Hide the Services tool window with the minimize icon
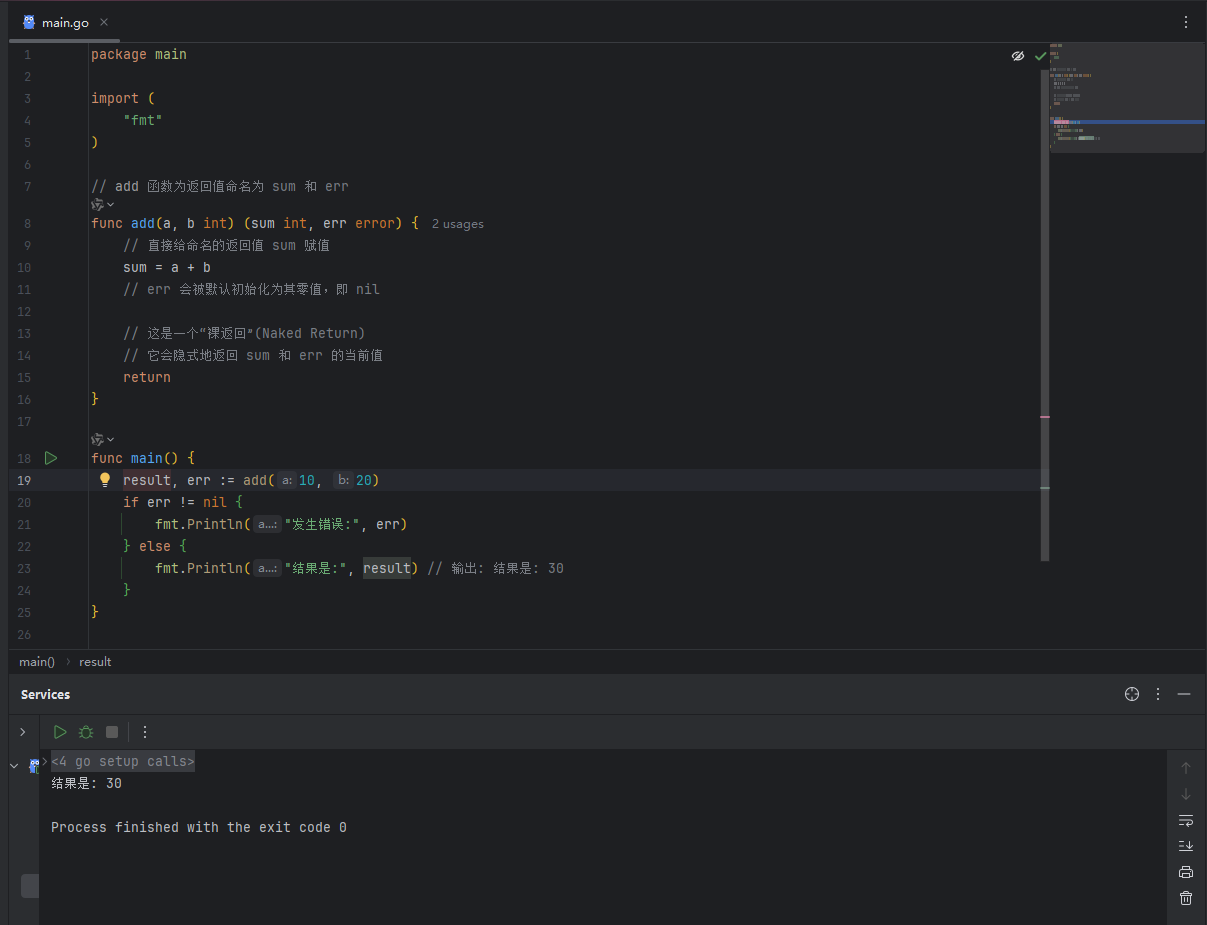The height and width of the screenshot is (925, 1207). tap(1184, 694)
